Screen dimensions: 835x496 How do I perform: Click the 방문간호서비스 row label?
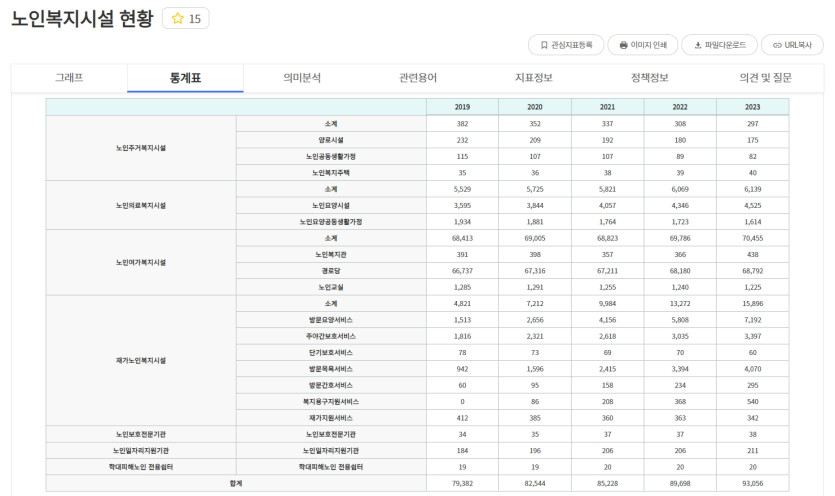coord(331,385)
